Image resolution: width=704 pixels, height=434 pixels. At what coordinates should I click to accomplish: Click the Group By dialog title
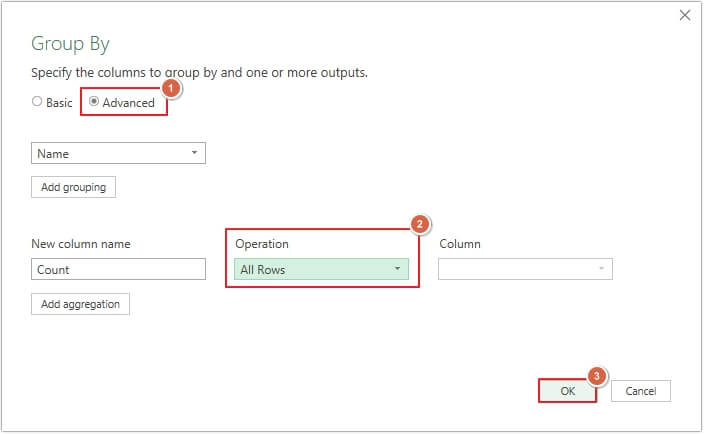pyautogui.click(x=70, y=44)
